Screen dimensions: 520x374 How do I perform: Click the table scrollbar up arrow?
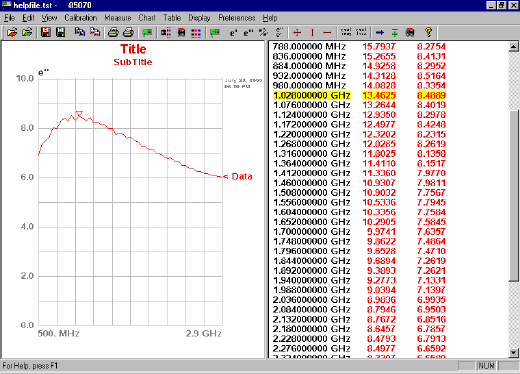pos(514,47)
